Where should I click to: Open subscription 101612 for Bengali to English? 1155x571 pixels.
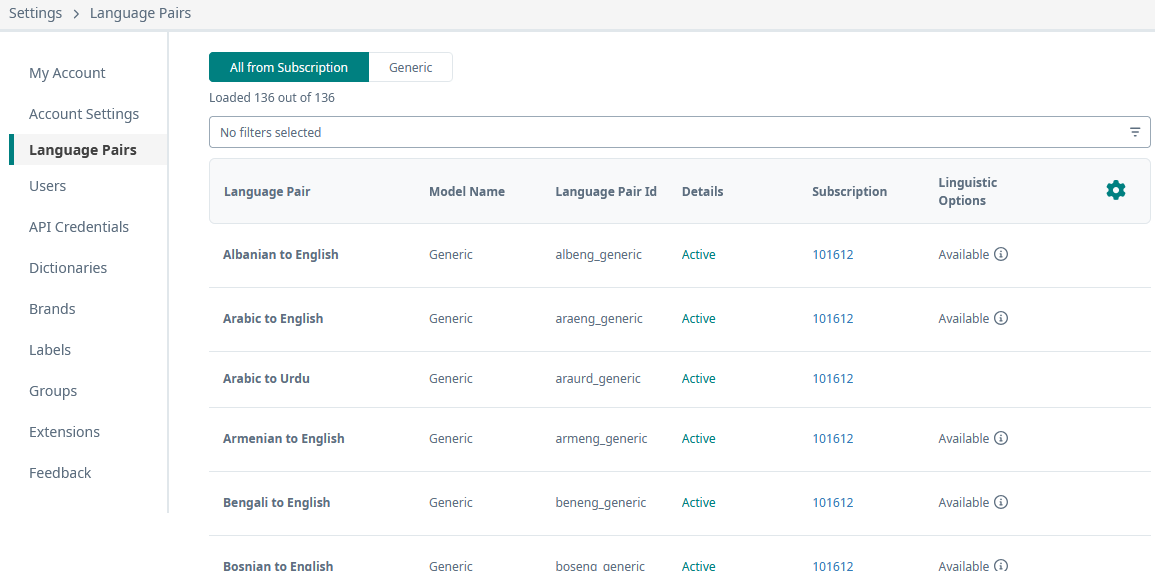tap(832, 502)
